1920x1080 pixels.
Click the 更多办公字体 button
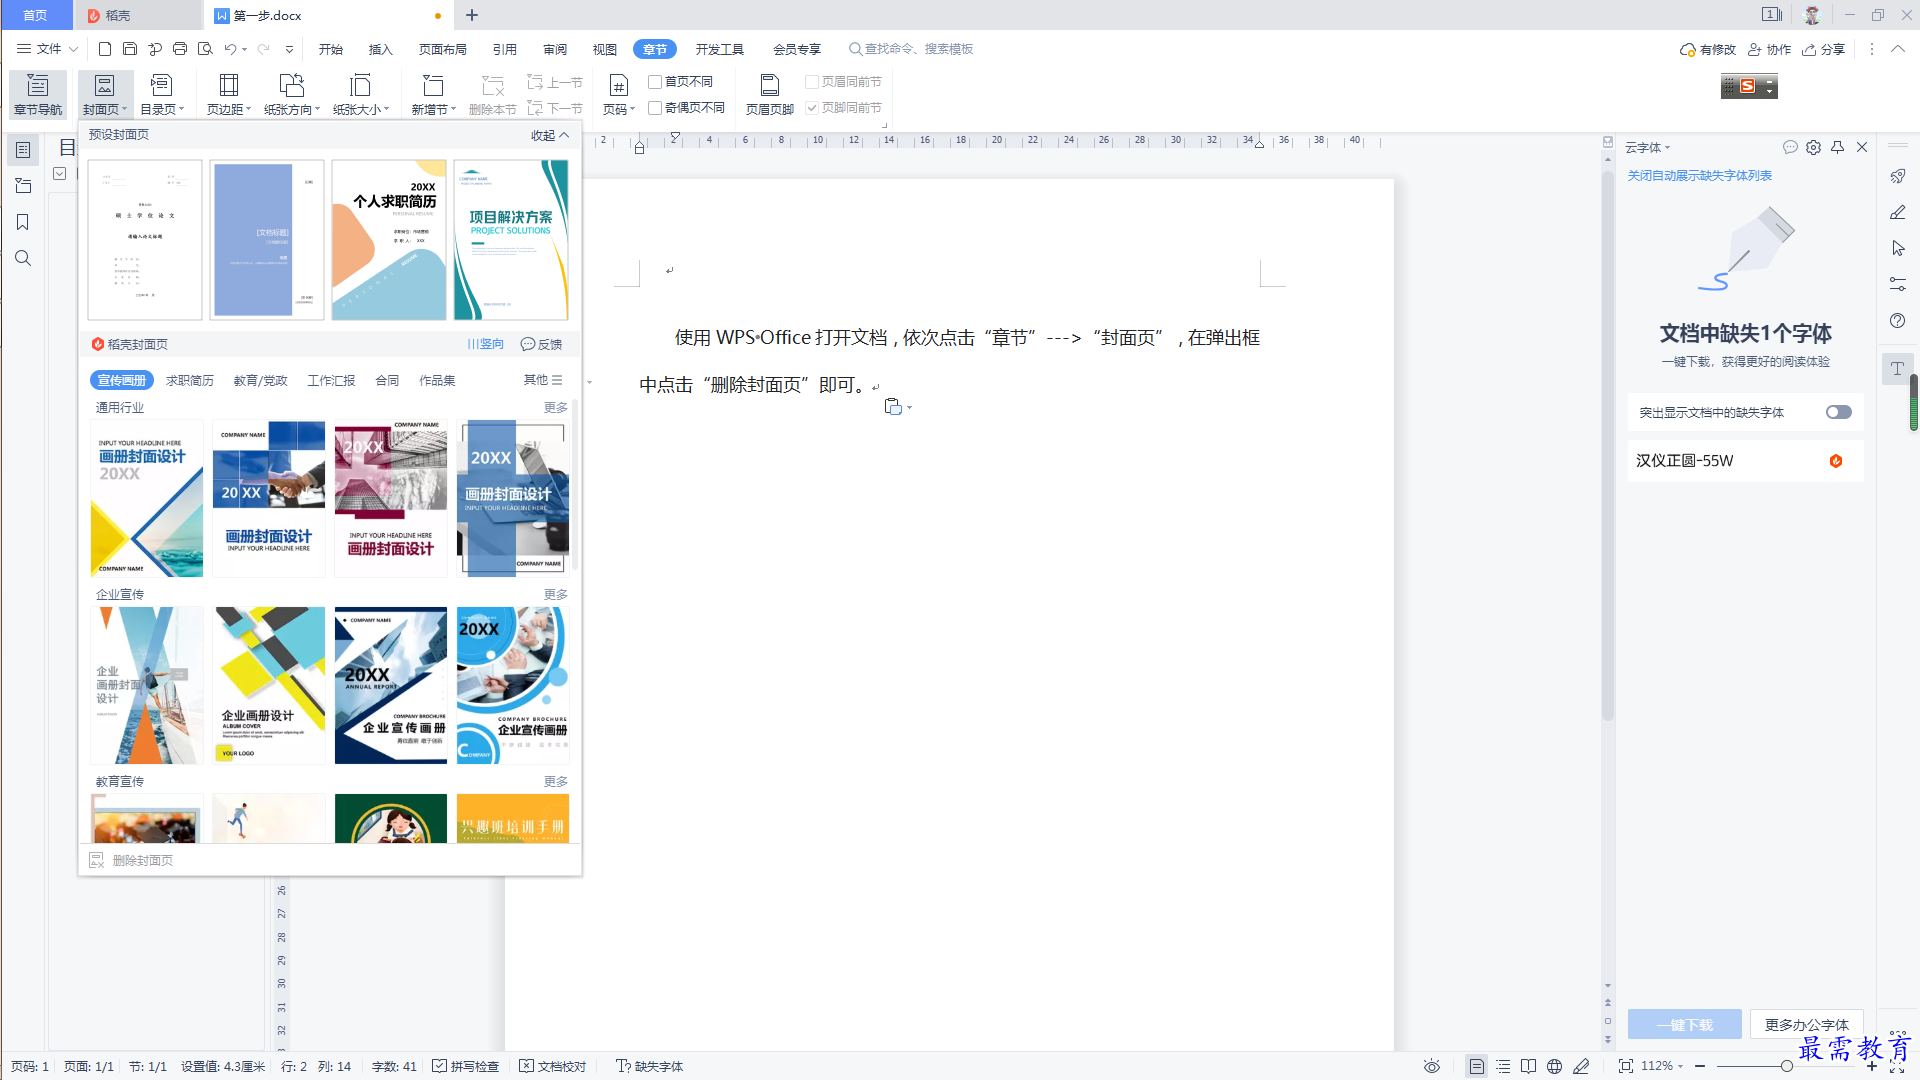[x=1806, y=1024]
